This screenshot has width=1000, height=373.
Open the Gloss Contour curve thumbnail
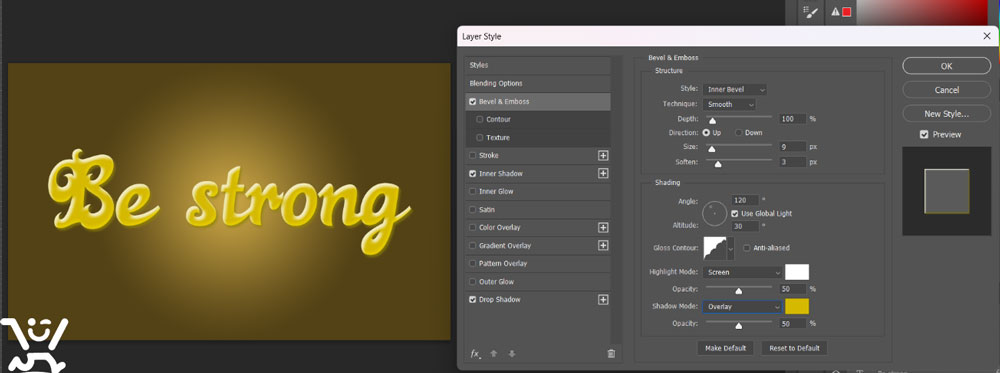click(x=715, y=248)
